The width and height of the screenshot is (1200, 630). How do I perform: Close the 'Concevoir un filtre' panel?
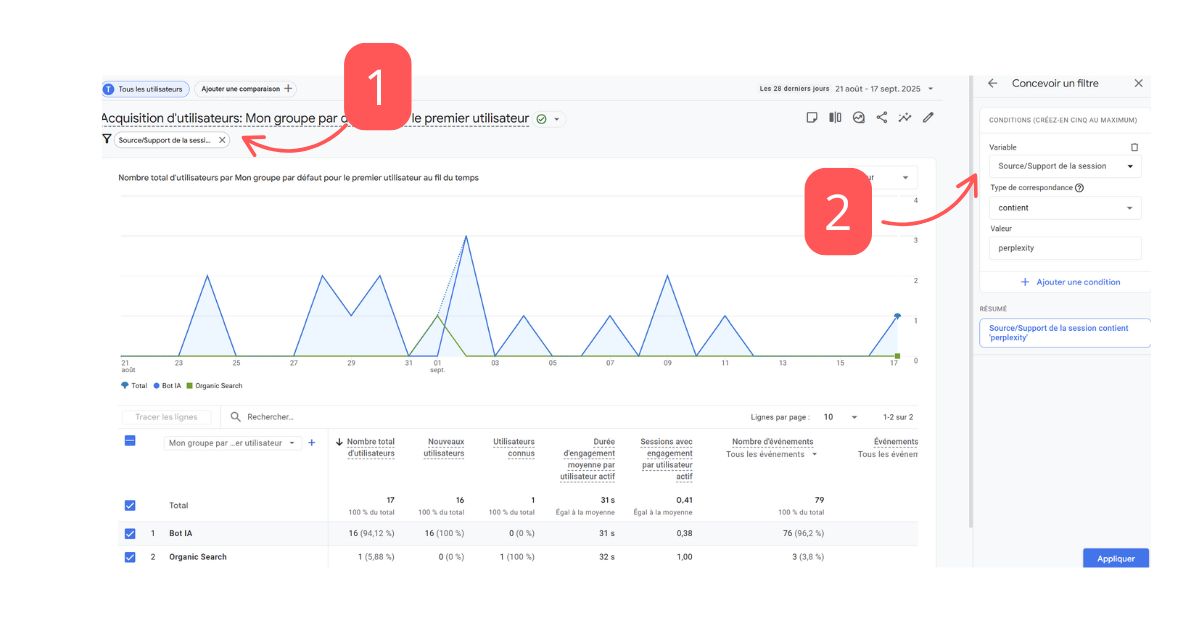[x=1138, y=84]
